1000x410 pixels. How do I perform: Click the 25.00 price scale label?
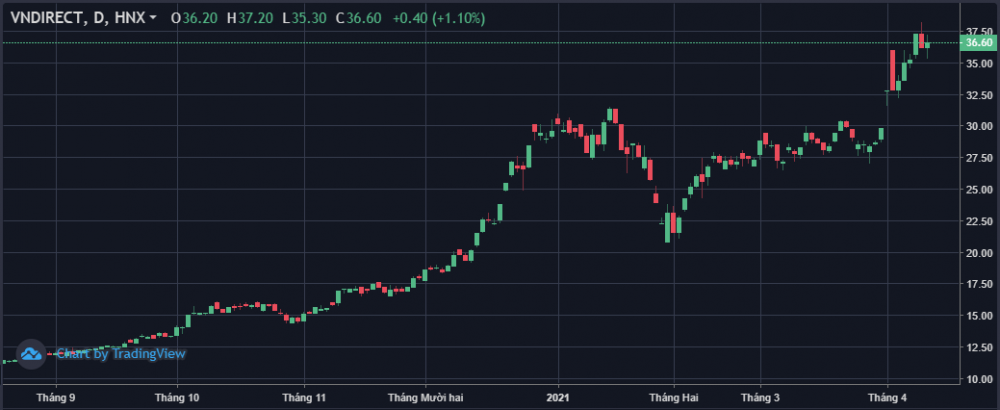979,190
